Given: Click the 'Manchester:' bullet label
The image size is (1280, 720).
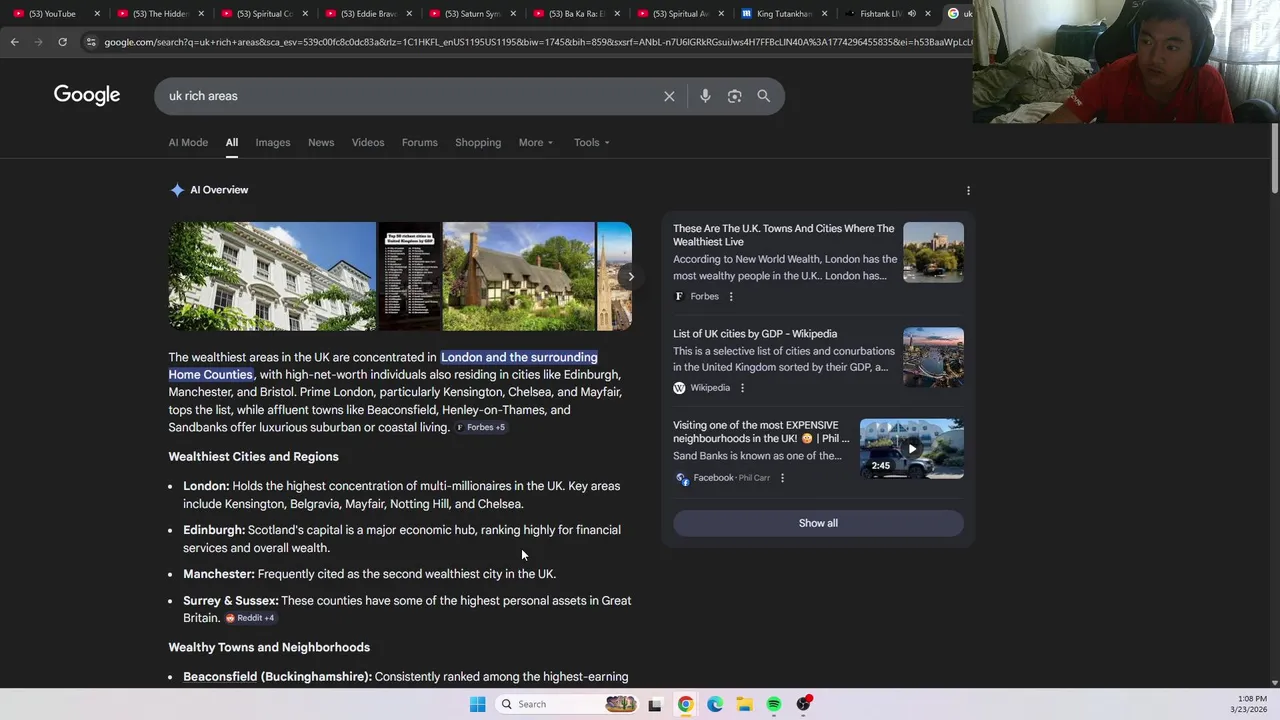Looking at the screenshot, I should tap(219, 574).
